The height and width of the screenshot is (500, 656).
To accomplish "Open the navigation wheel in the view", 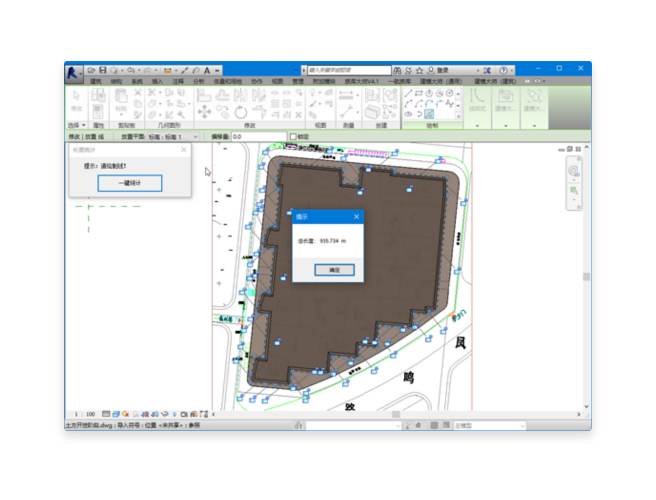I will click(574, 171).
